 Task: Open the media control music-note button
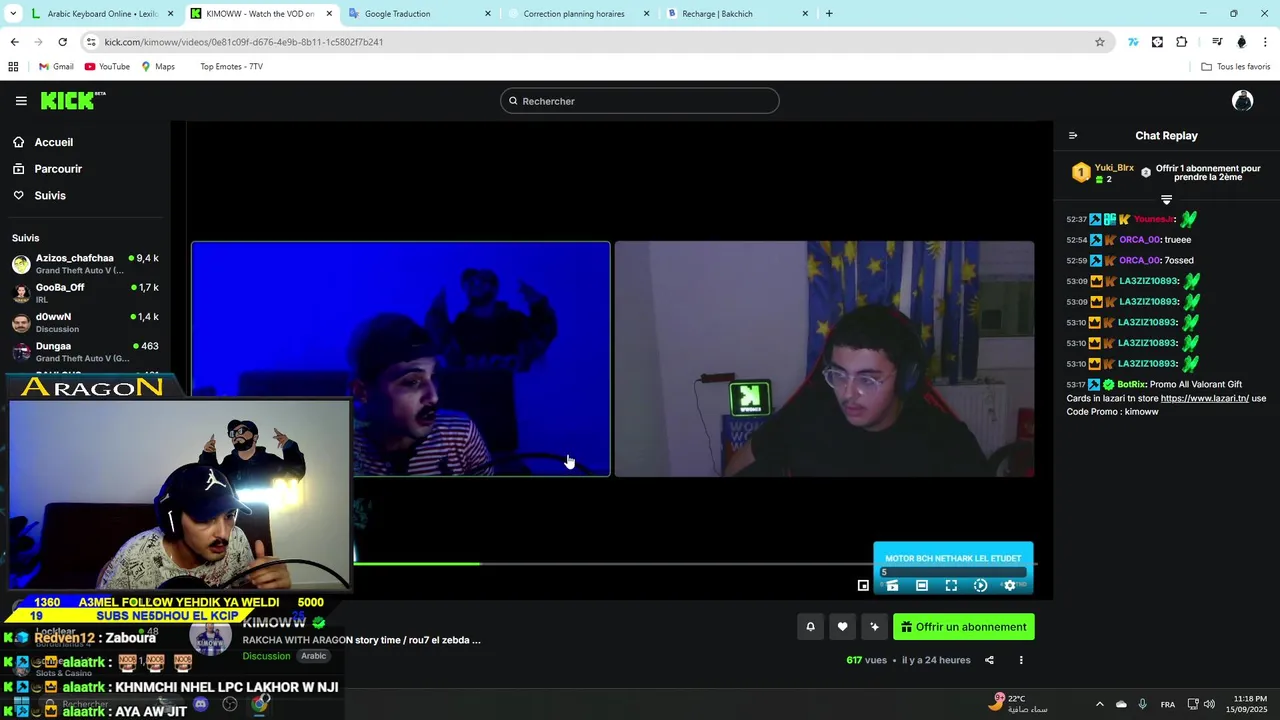tap(1217, 42)
